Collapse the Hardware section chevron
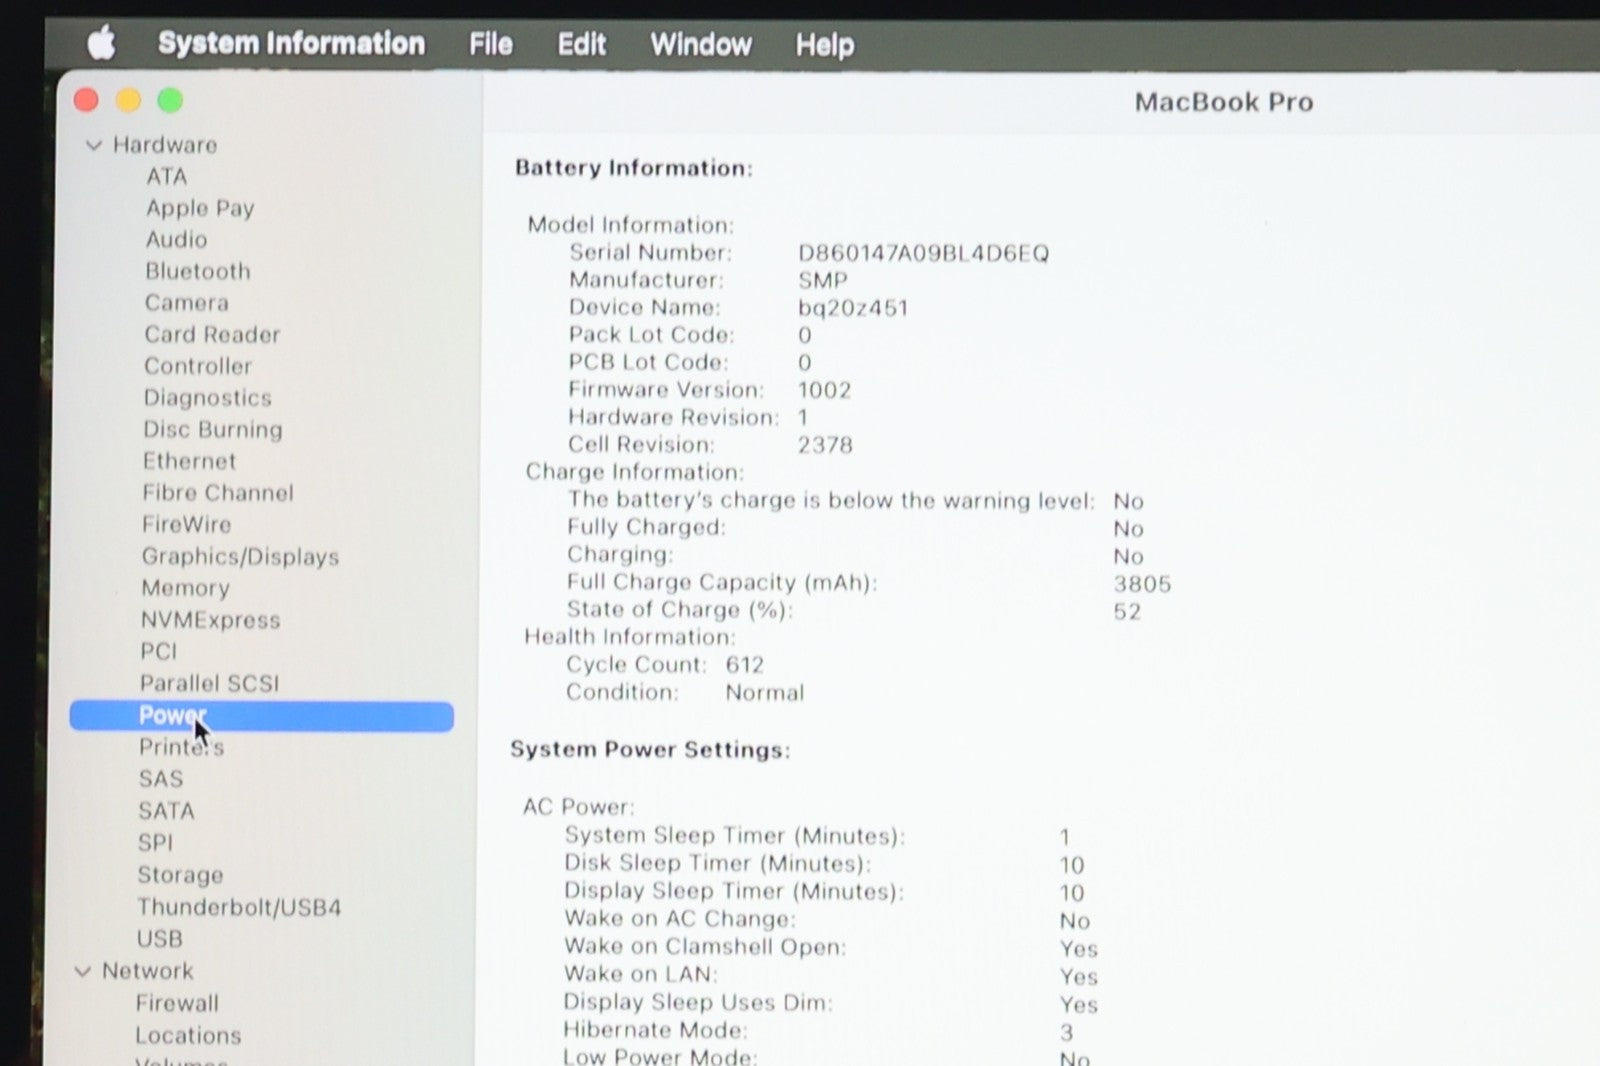The height and width of the screenshot is (1066, 1600). [94, 145]
